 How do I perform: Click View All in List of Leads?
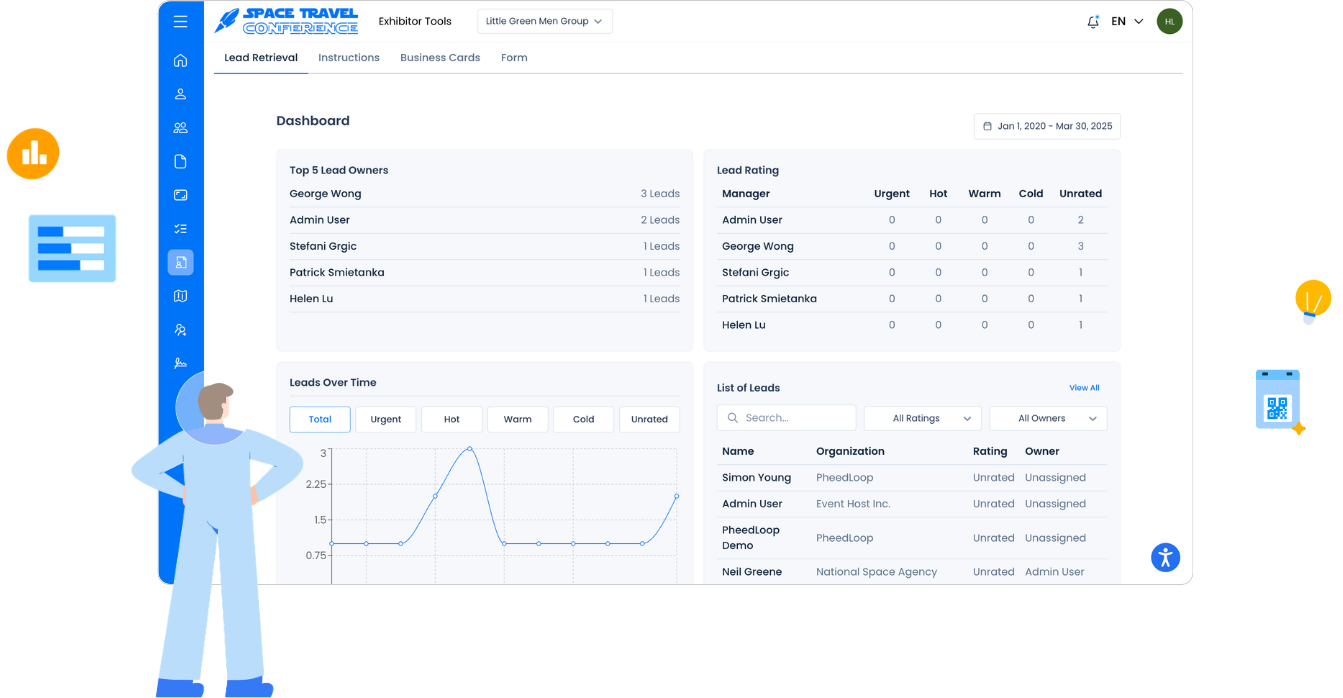(1084, 388)
